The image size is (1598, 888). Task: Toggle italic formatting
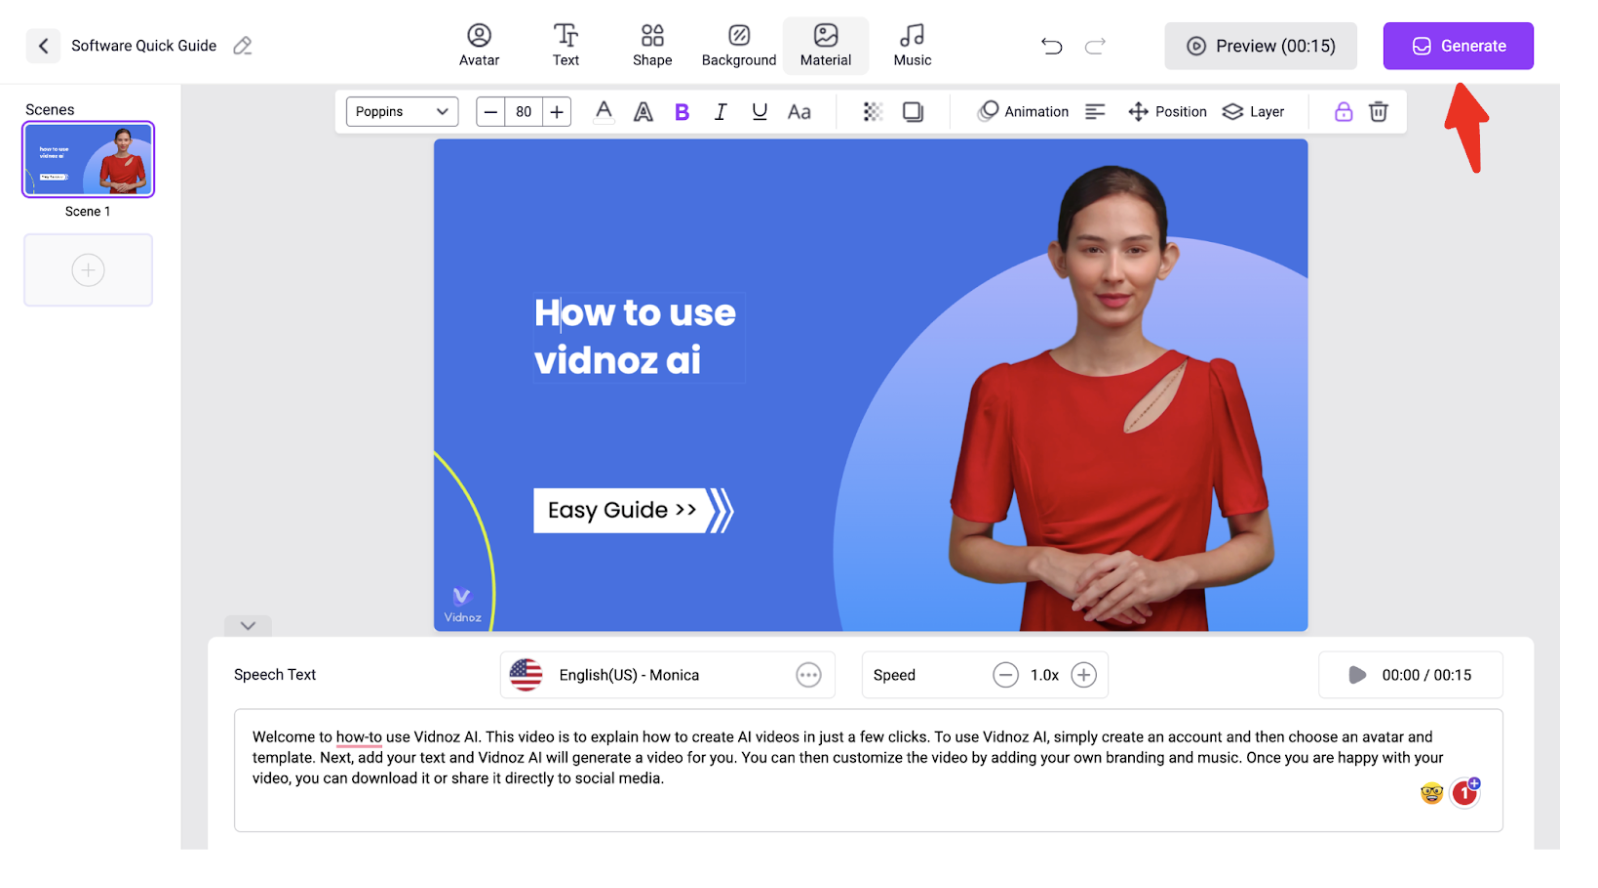click(x=720, y=112)
